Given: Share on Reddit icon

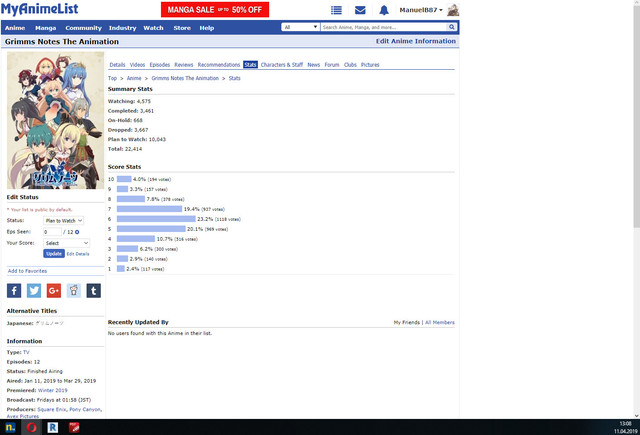Looking at the screenshot, I should pyautogui.click(x=74, y=291).
